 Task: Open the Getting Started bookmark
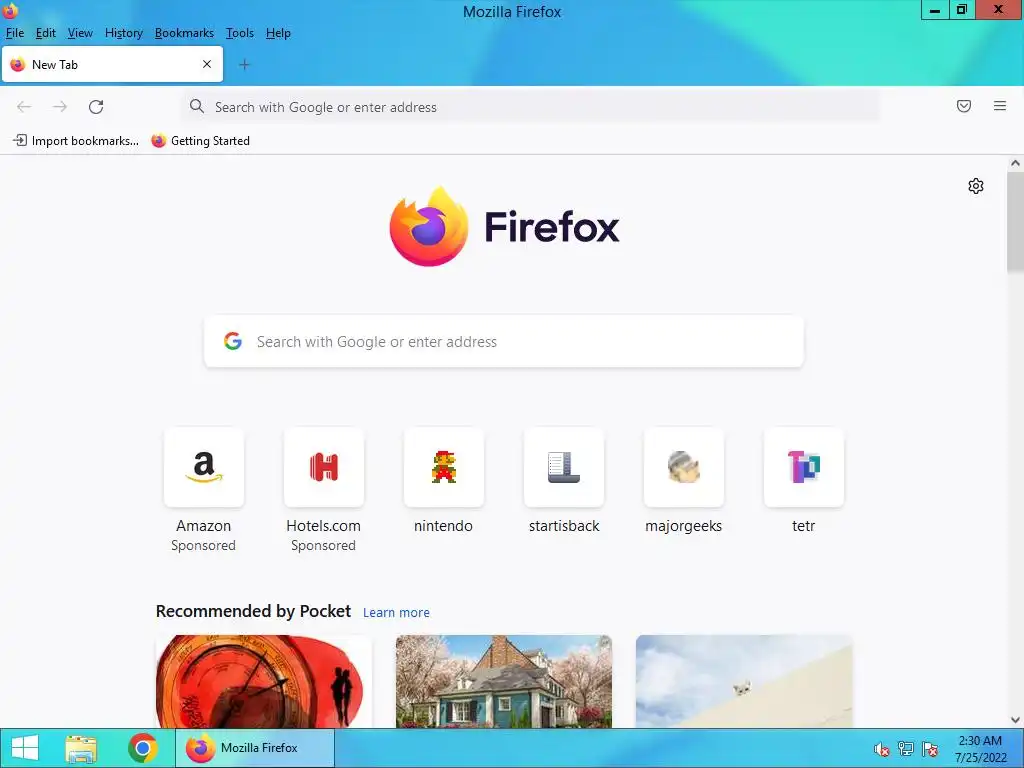[200, 140]
